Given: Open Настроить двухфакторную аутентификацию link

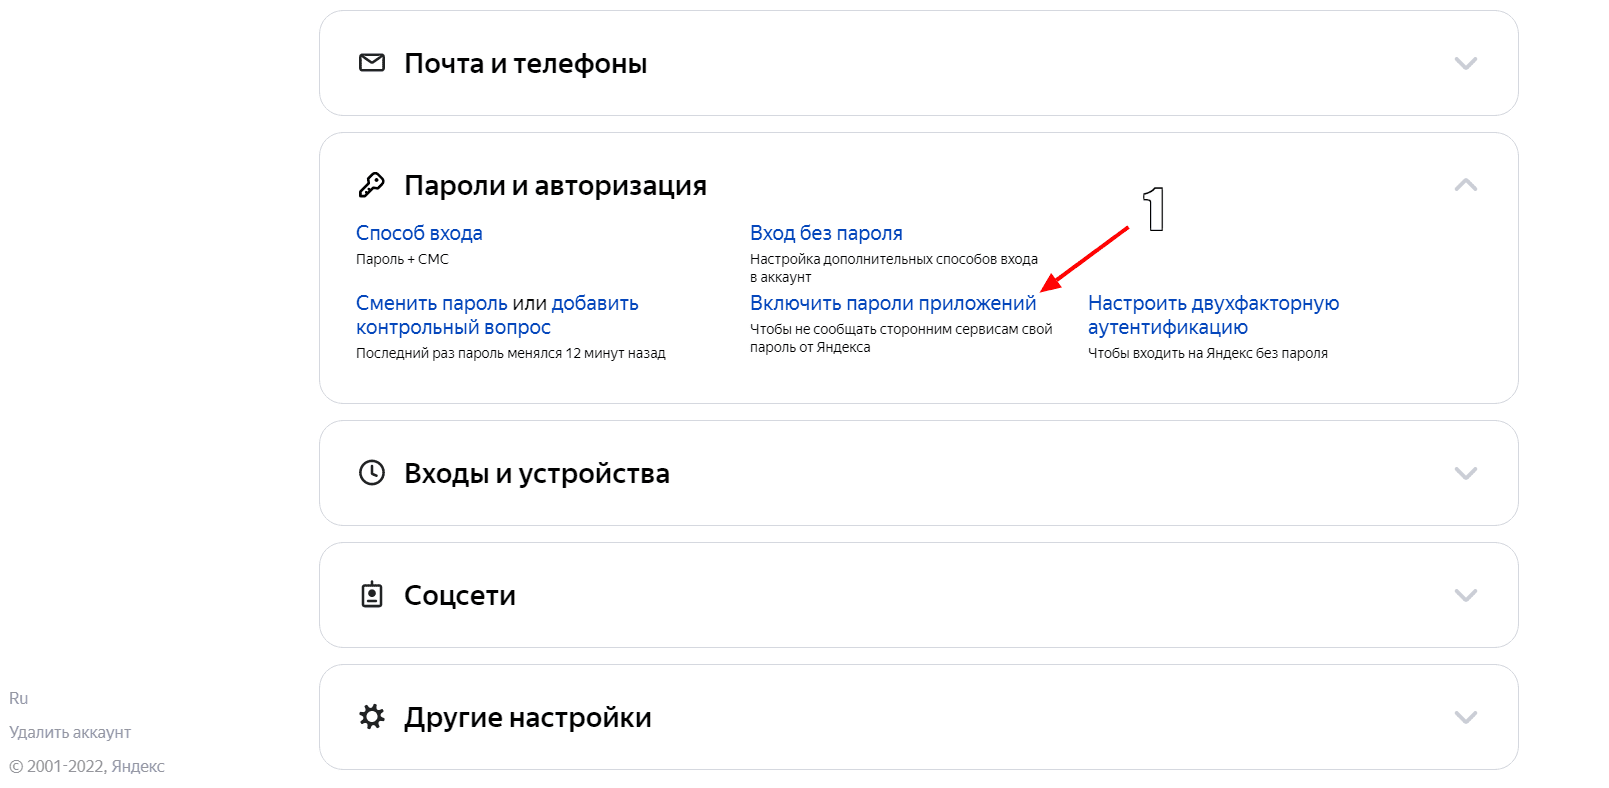Looking at the screenshot, I should point(1212,303).
